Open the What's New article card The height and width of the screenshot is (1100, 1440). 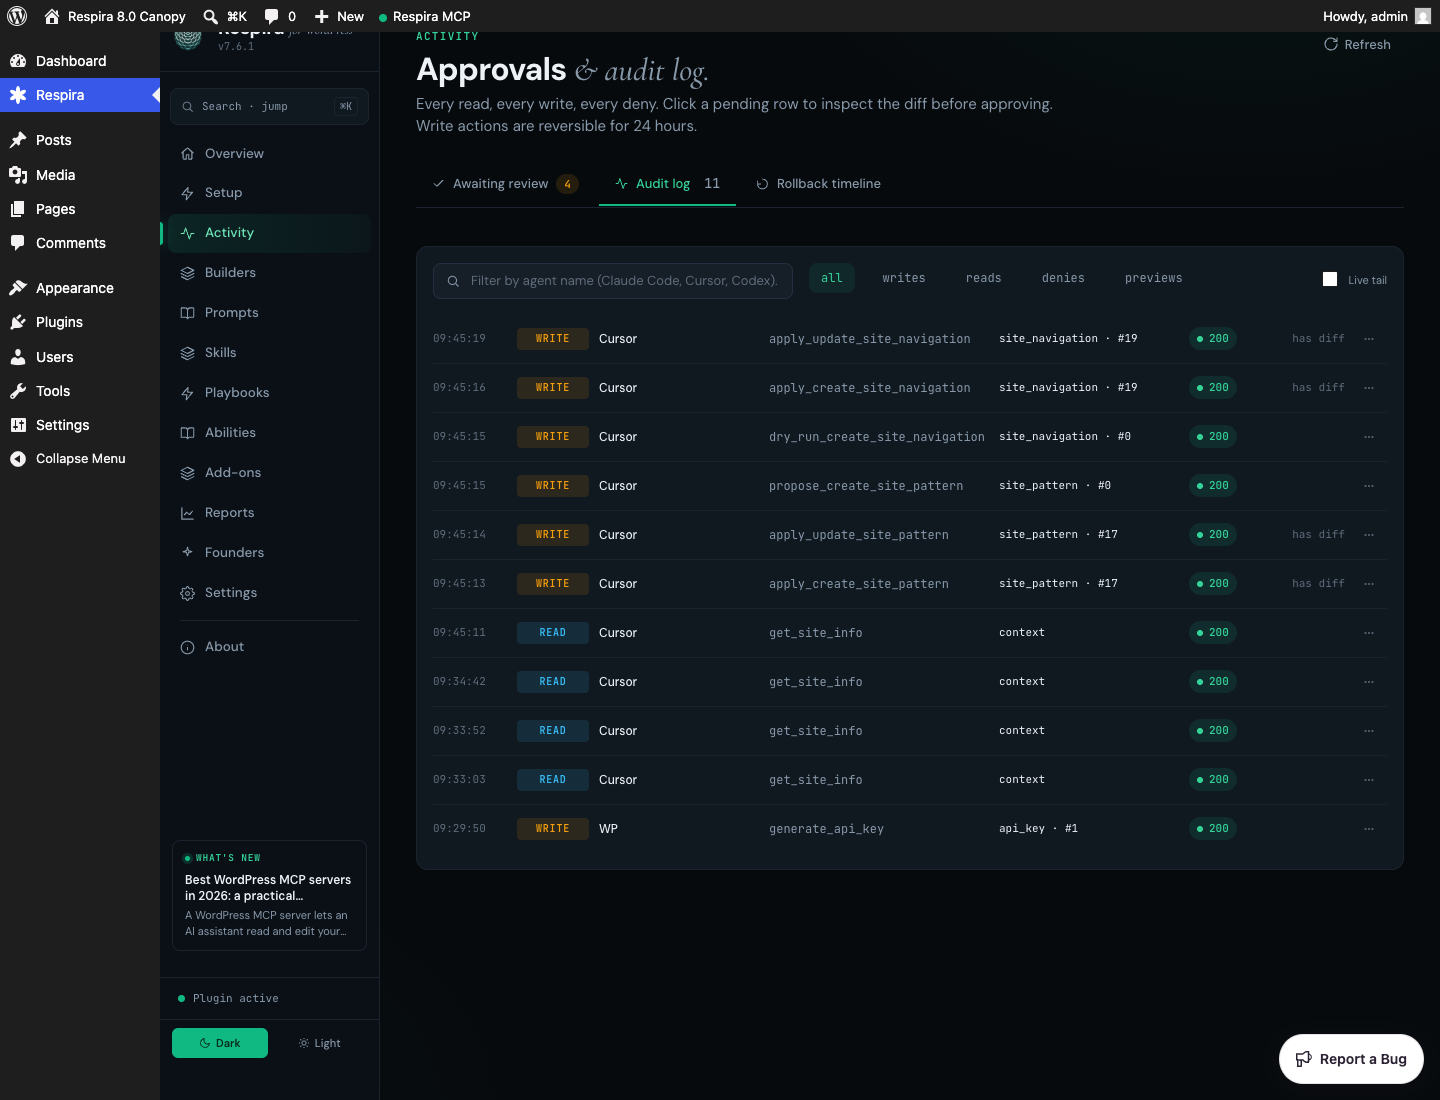(269, 895)
